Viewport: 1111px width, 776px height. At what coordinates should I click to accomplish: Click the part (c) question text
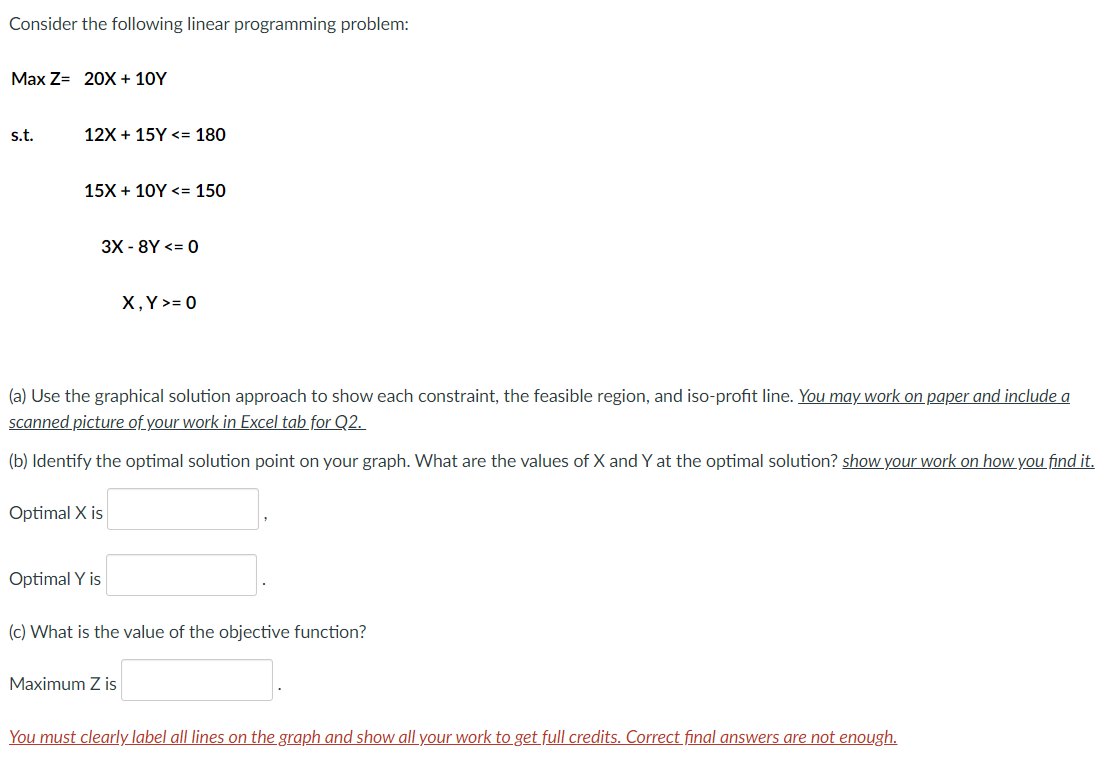coord(187,631)
